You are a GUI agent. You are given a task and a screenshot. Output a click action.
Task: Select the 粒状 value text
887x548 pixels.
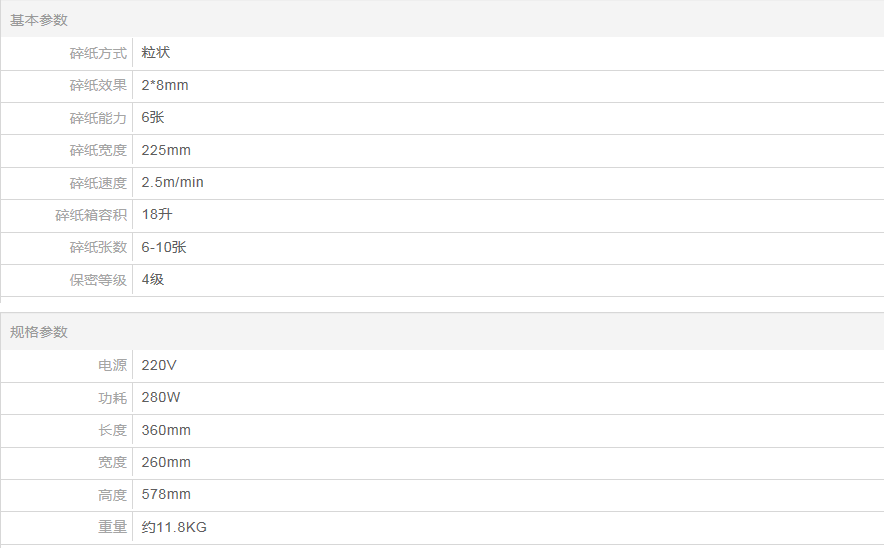(156, 53)
